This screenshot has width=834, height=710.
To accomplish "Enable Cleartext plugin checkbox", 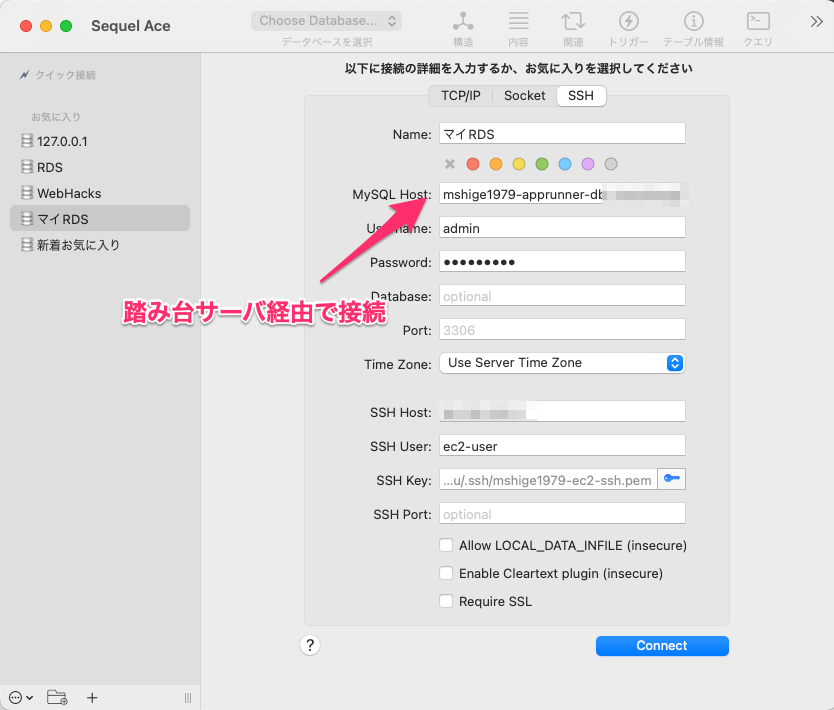I will point(446,573).
